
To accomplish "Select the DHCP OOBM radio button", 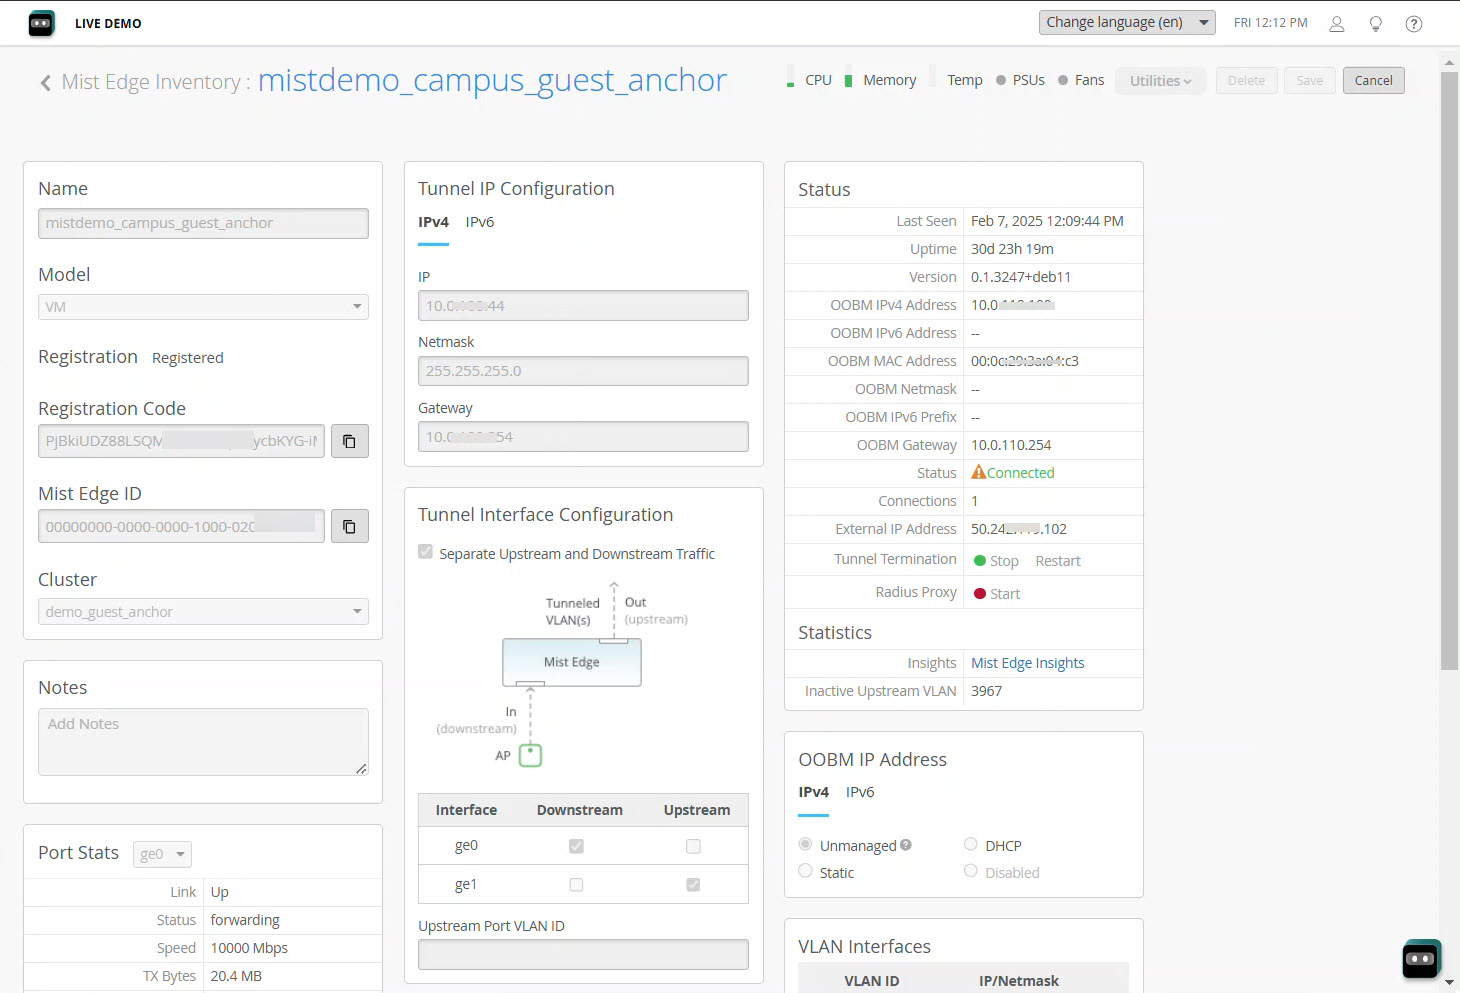I will pos(971,844).
